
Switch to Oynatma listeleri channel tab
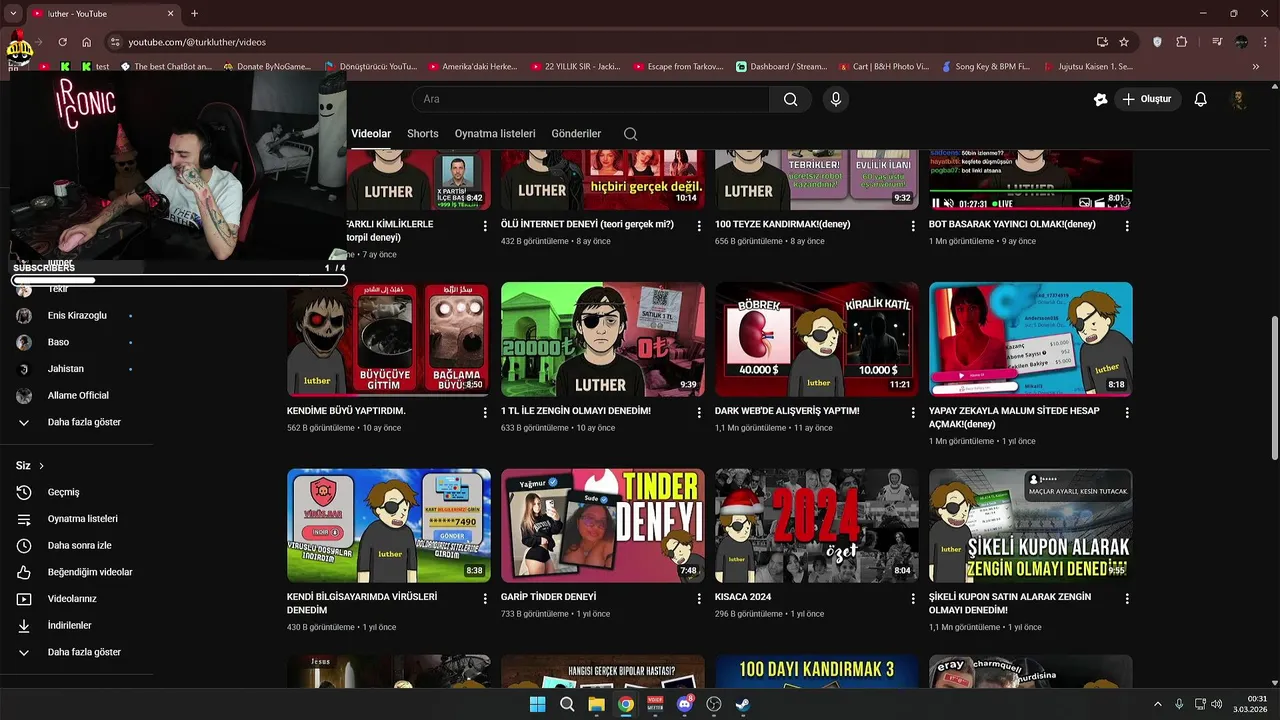point(495,133)
